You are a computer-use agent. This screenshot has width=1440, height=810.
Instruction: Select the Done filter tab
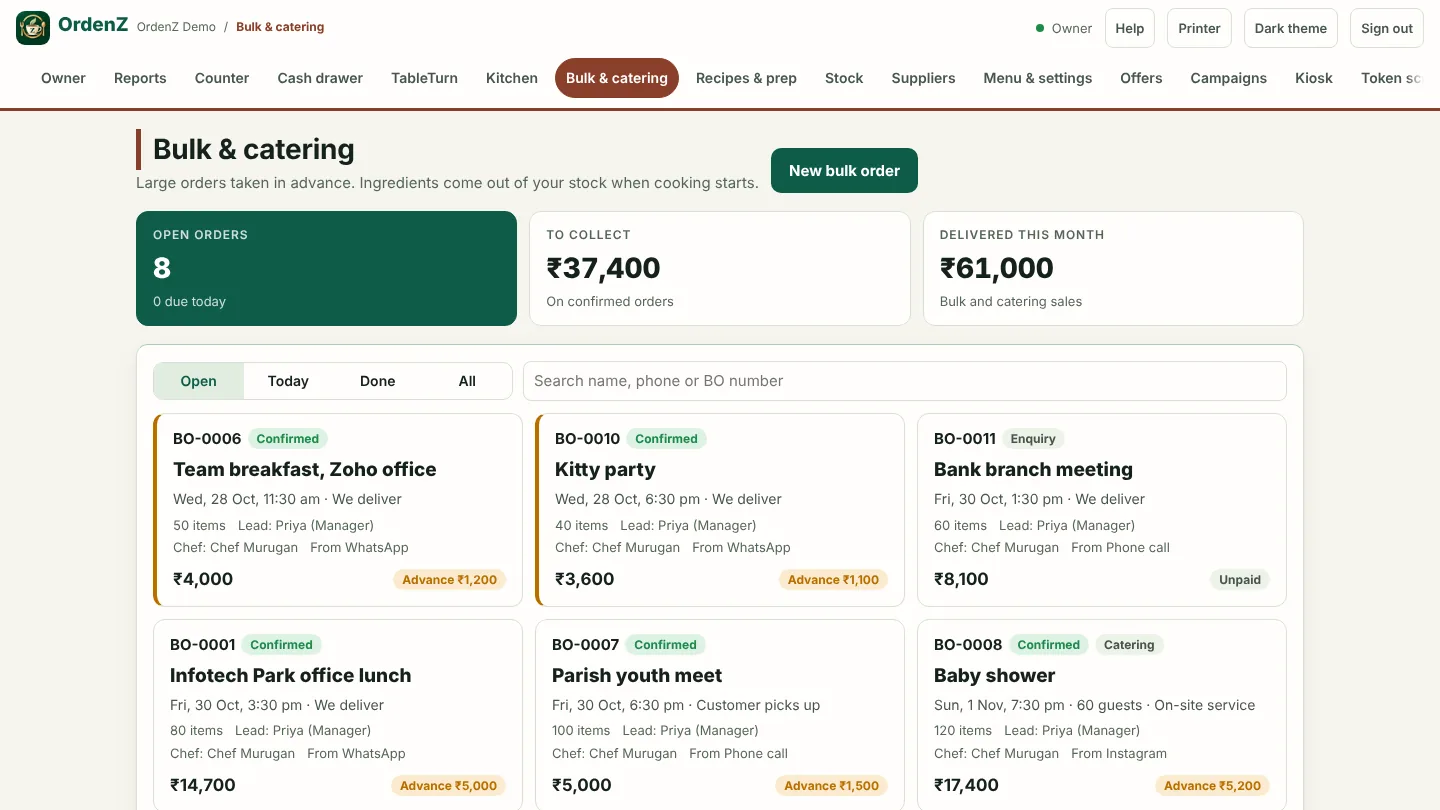tap(378, 381)
